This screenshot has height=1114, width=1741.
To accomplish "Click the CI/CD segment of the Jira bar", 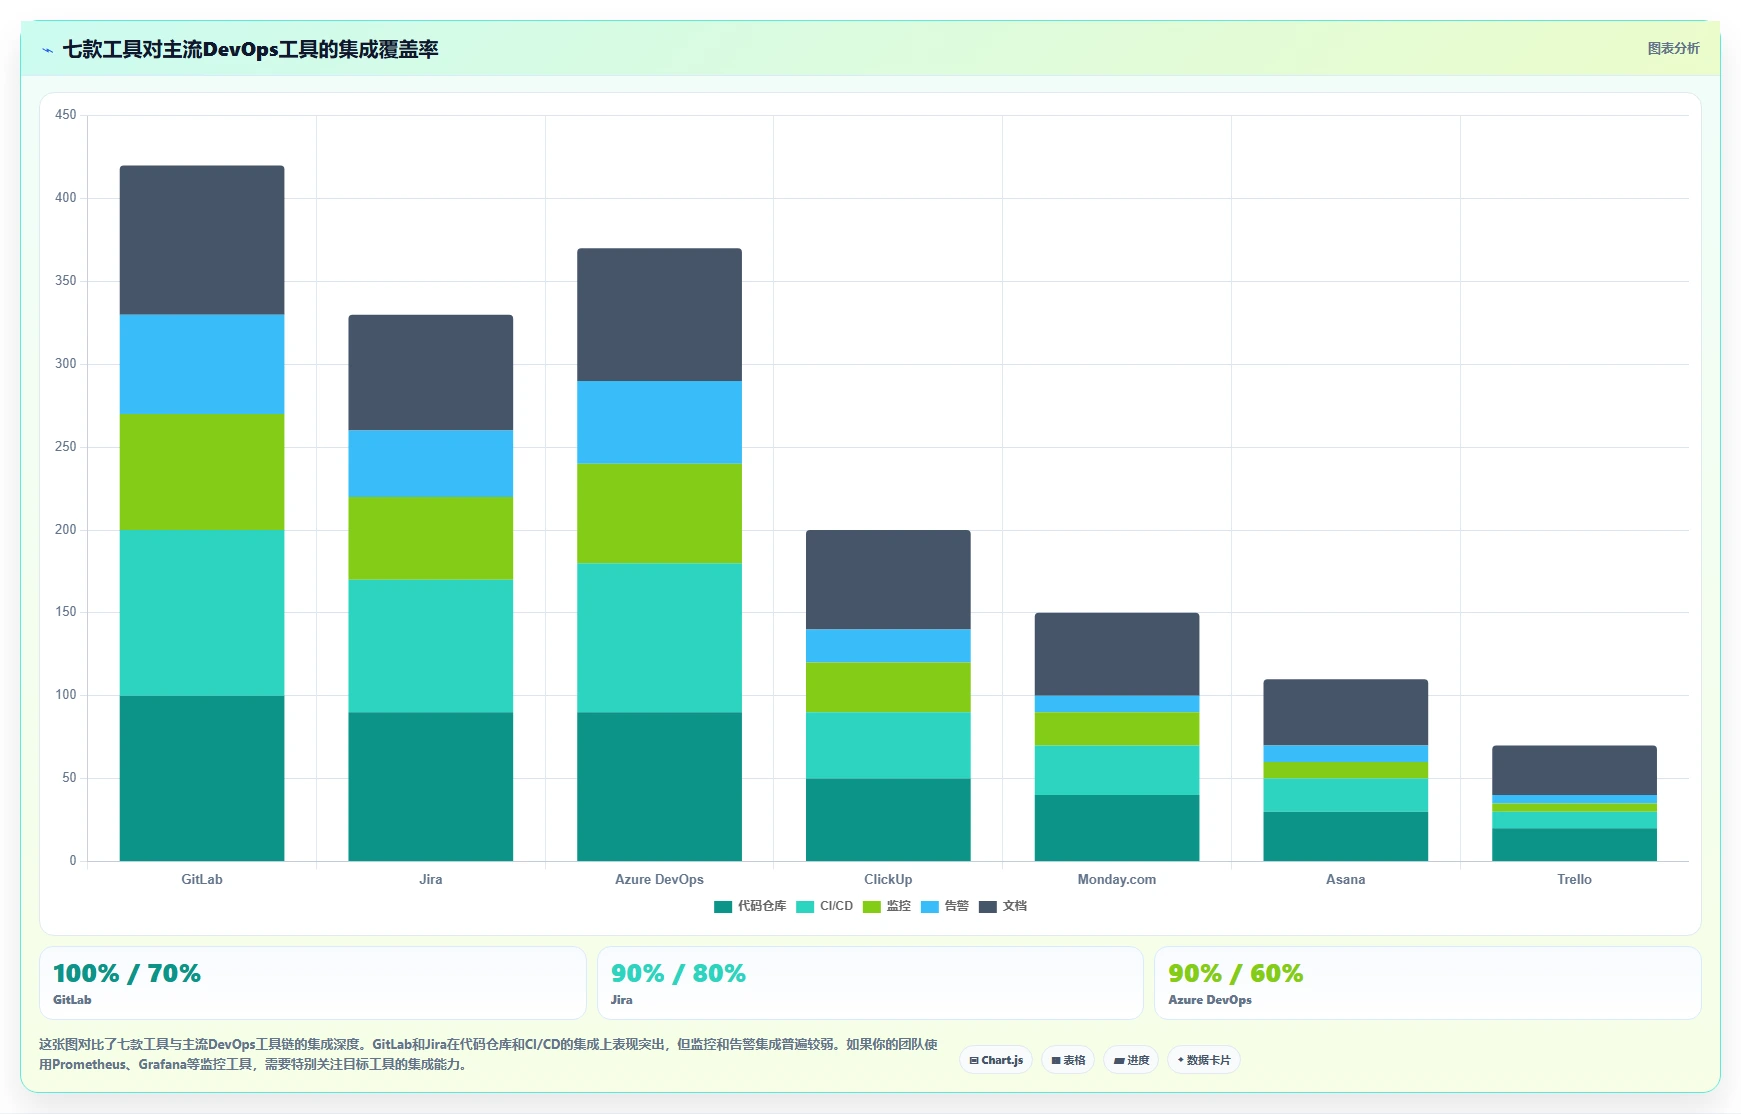I will point(431,646).
